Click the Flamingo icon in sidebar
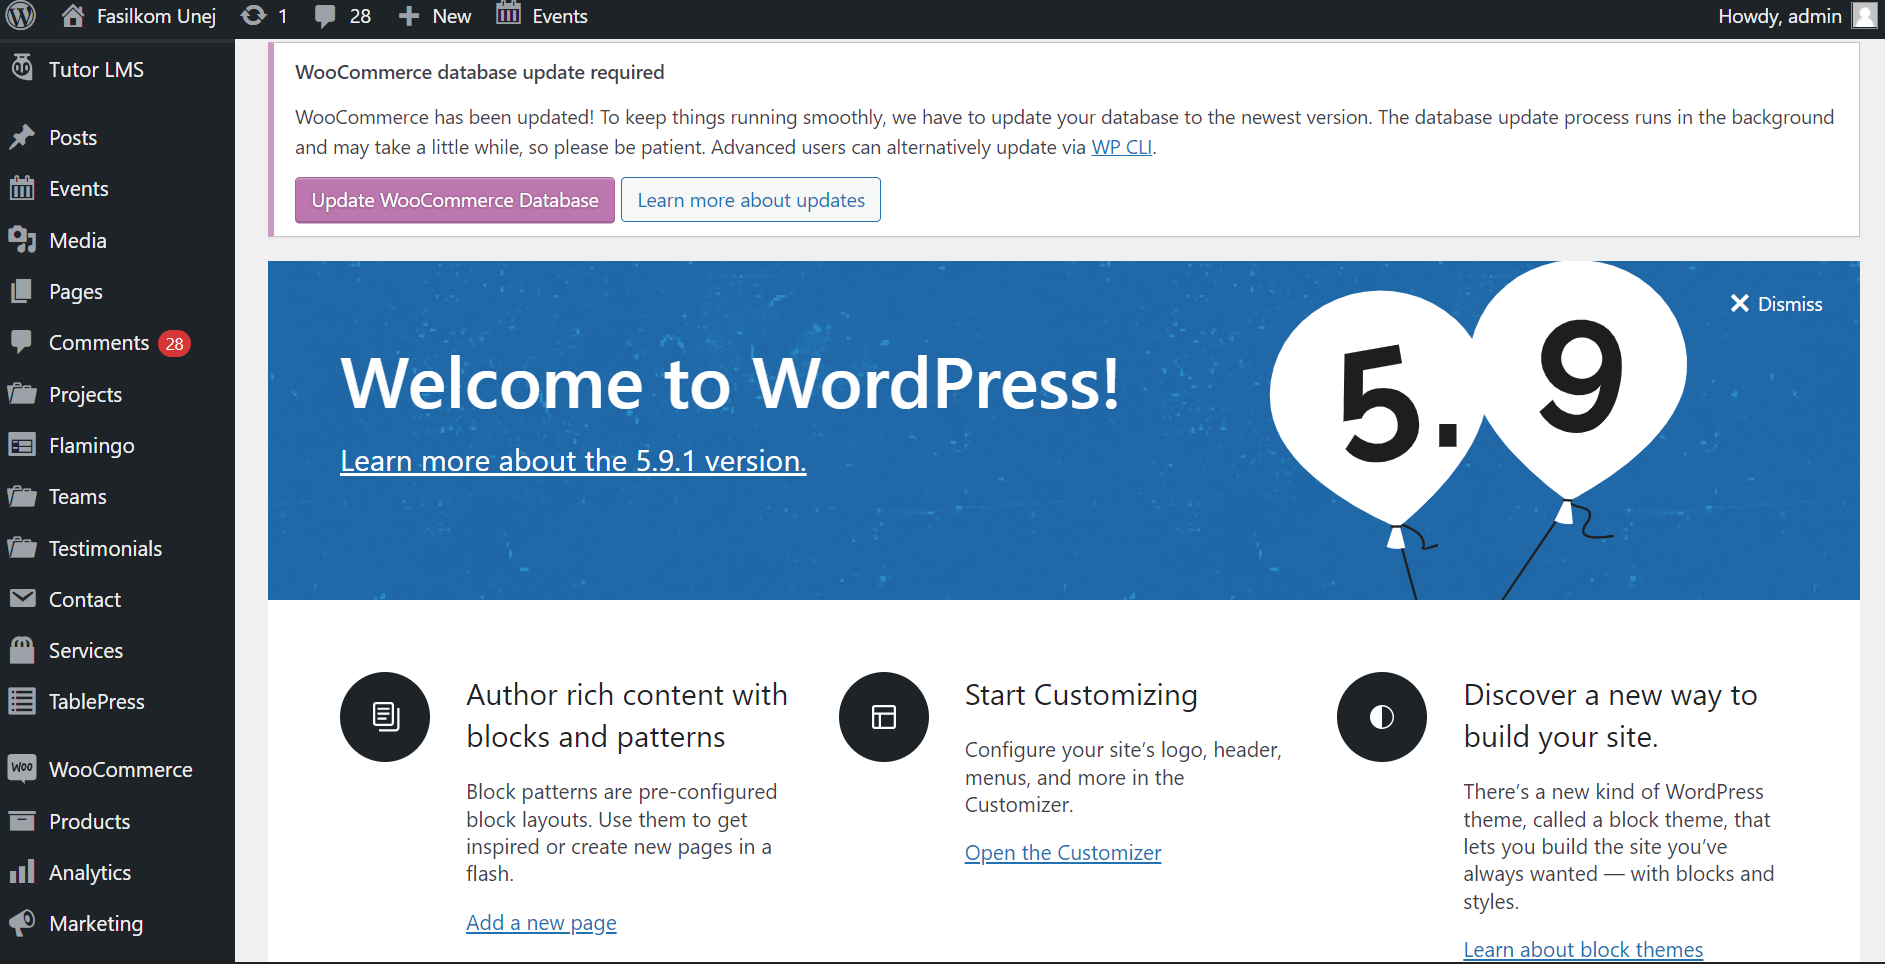This screenshot has width=1885, height=964. point(22,445)
